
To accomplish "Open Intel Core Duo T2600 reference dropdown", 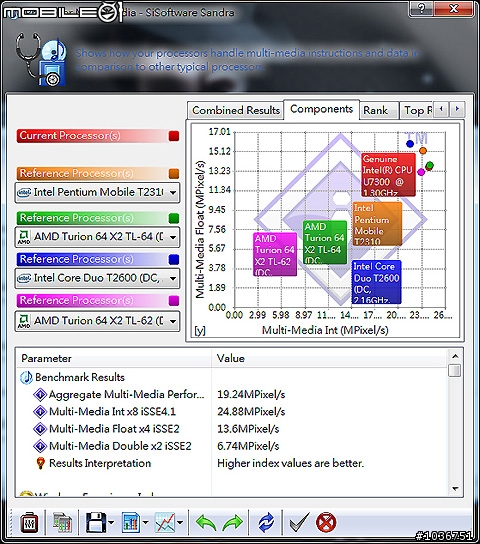I will click(97, 278).
